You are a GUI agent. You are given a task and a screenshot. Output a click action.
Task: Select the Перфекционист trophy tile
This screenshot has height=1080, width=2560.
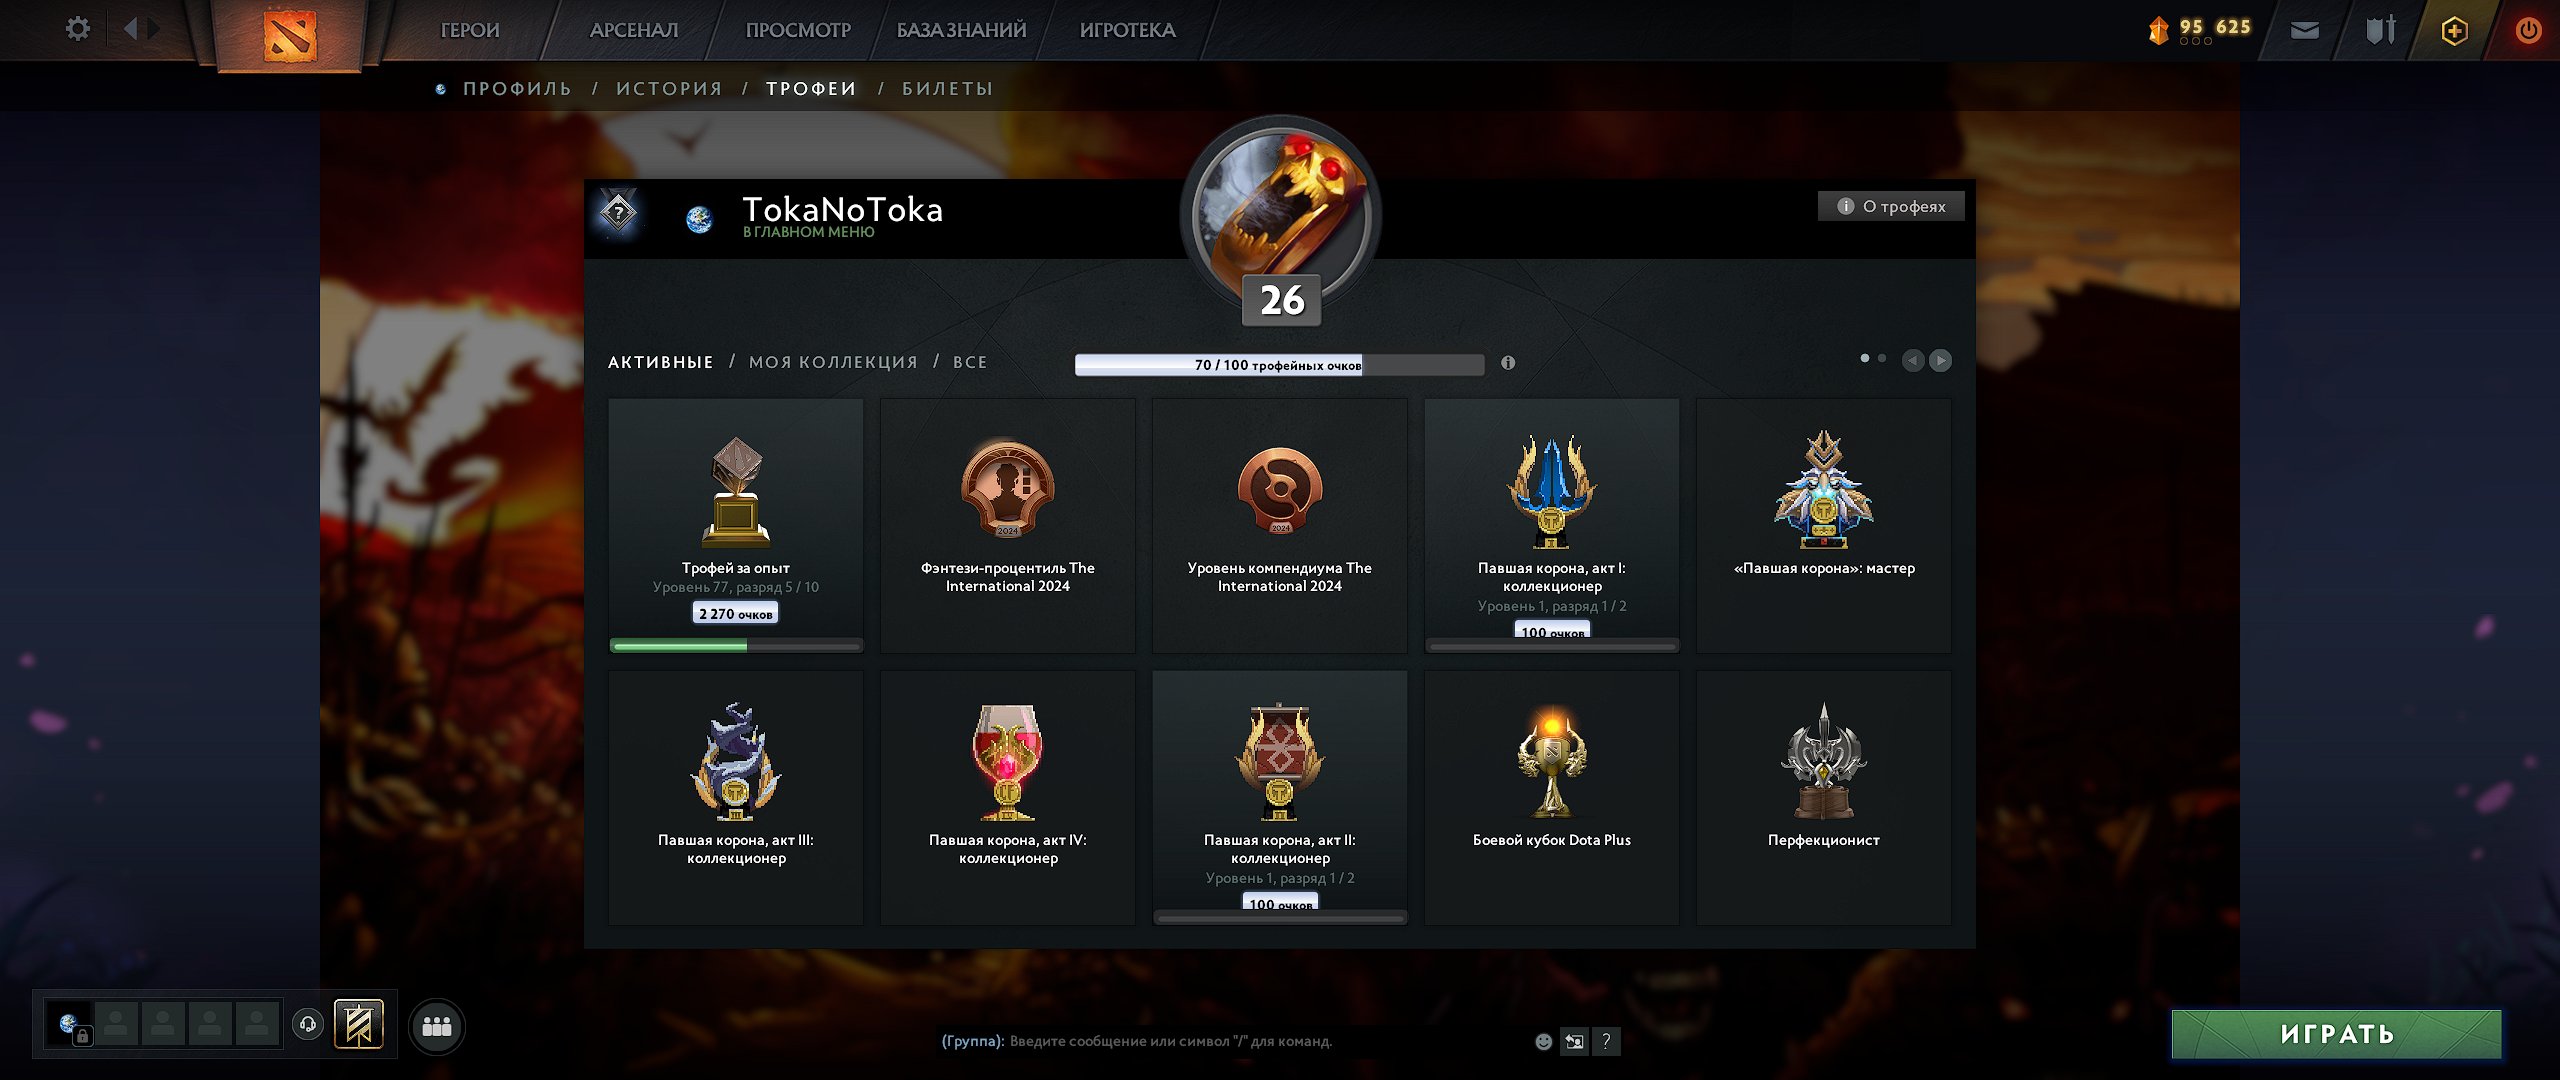click(x=1823, y=797)
